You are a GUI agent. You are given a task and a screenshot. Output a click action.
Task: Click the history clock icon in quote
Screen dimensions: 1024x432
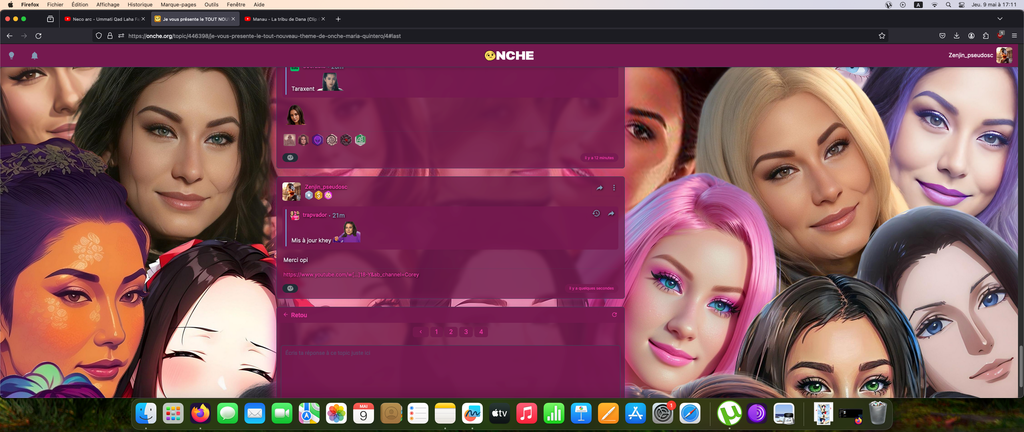click(x=596, y=213)
